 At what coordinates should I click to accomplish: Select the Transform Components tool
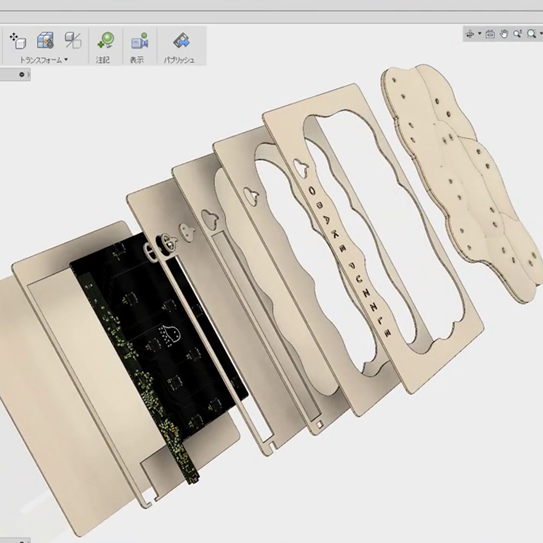(x=18, y=41)
